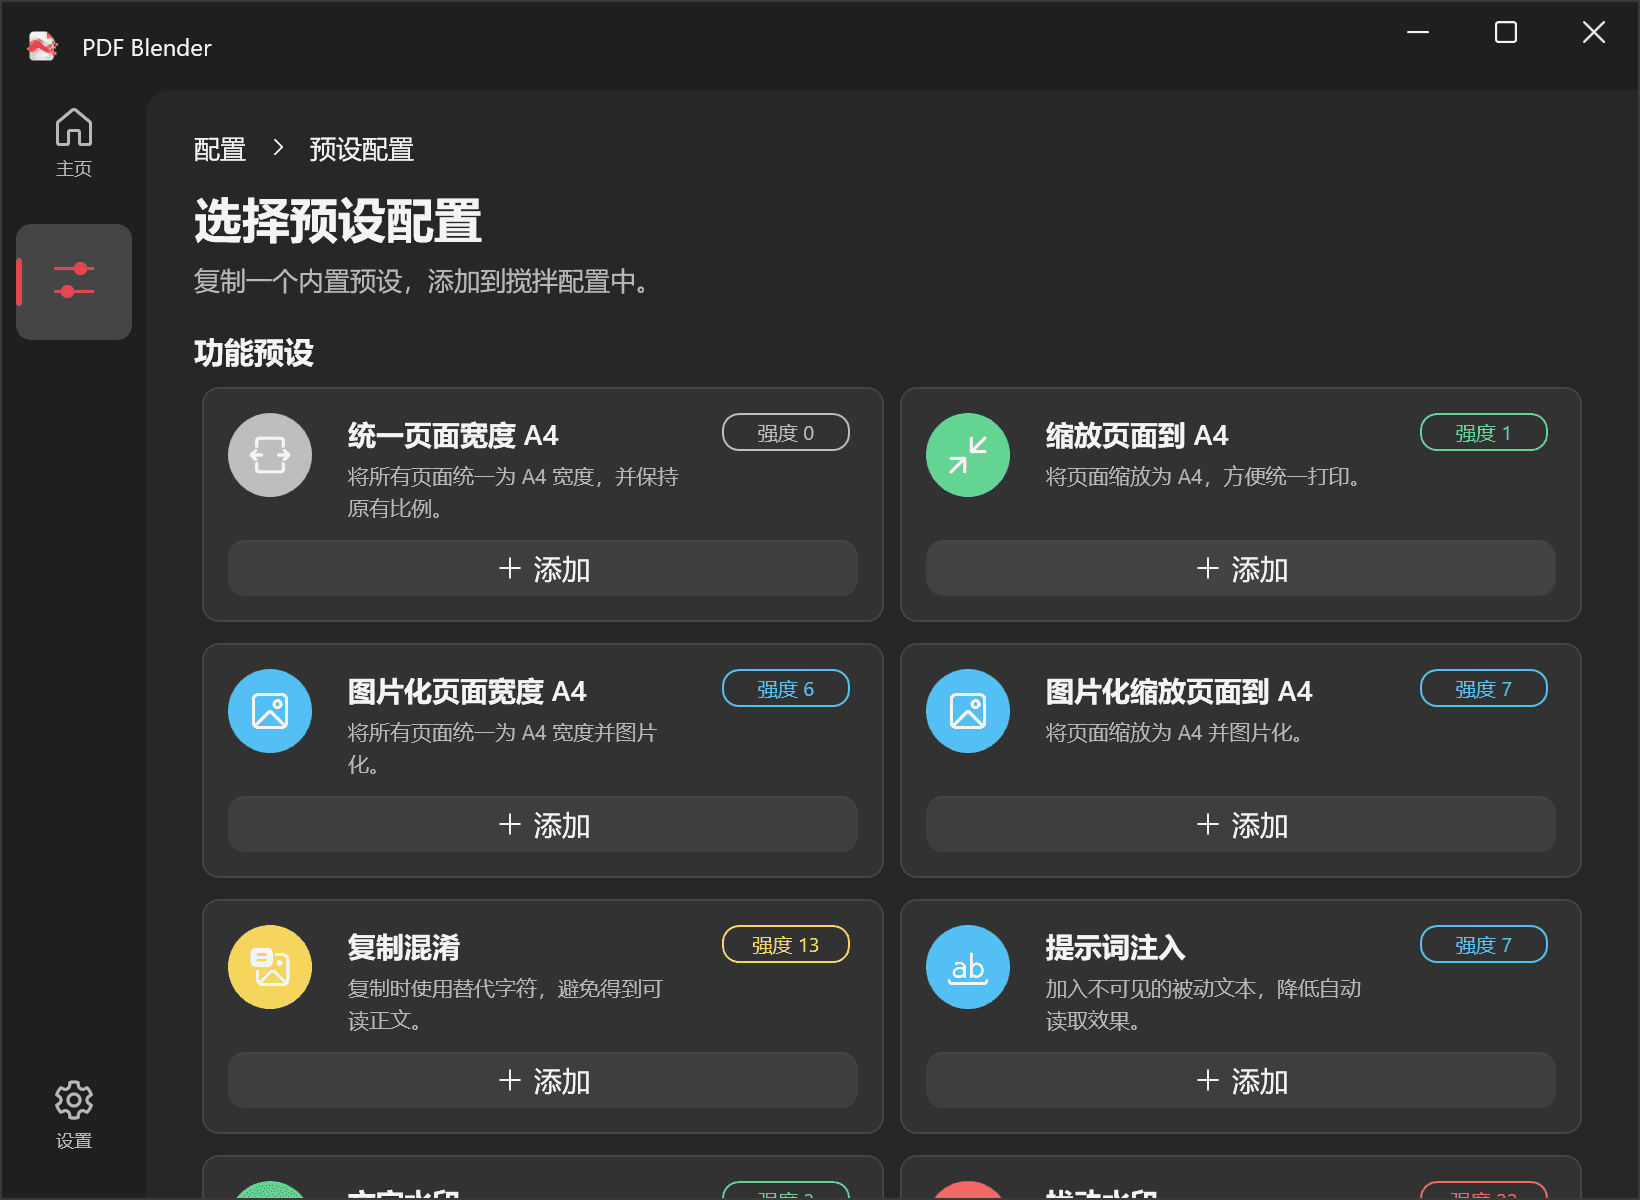
Task: Add the 图片化页面宽度 A4 preset
Action: (x=543, y=824)
